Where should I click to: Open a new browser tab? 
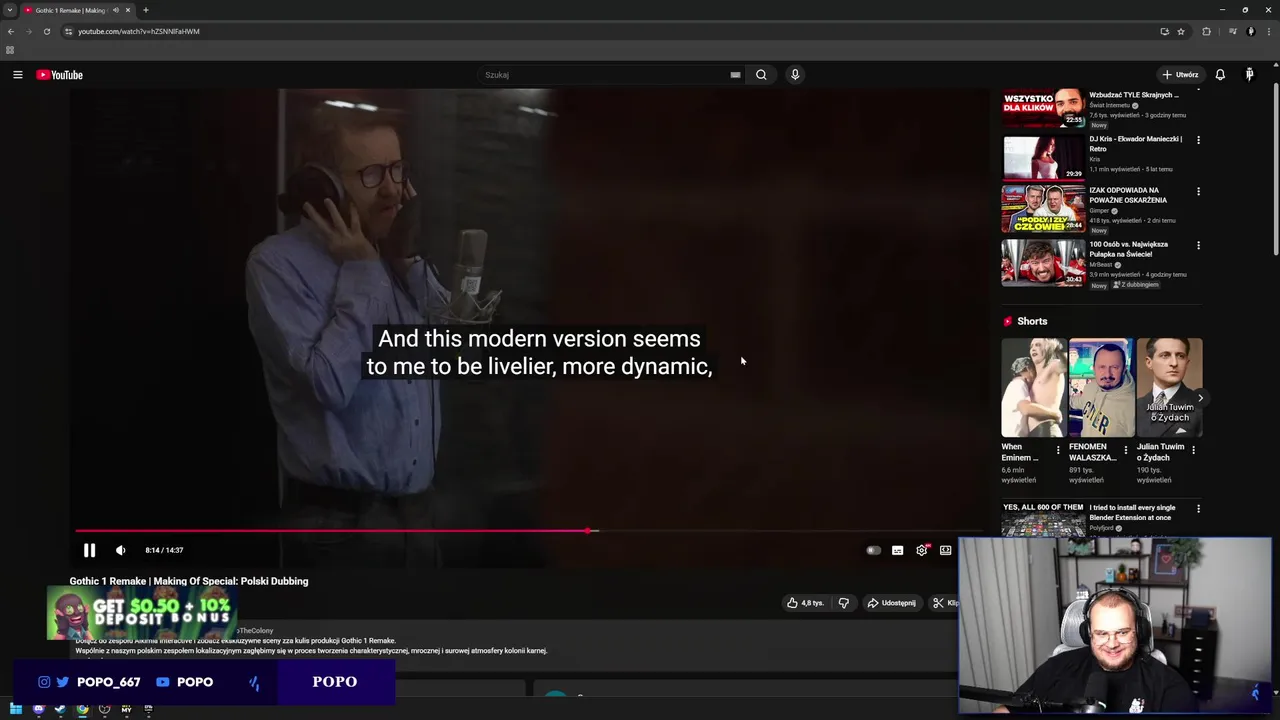(x=146, y=10)
